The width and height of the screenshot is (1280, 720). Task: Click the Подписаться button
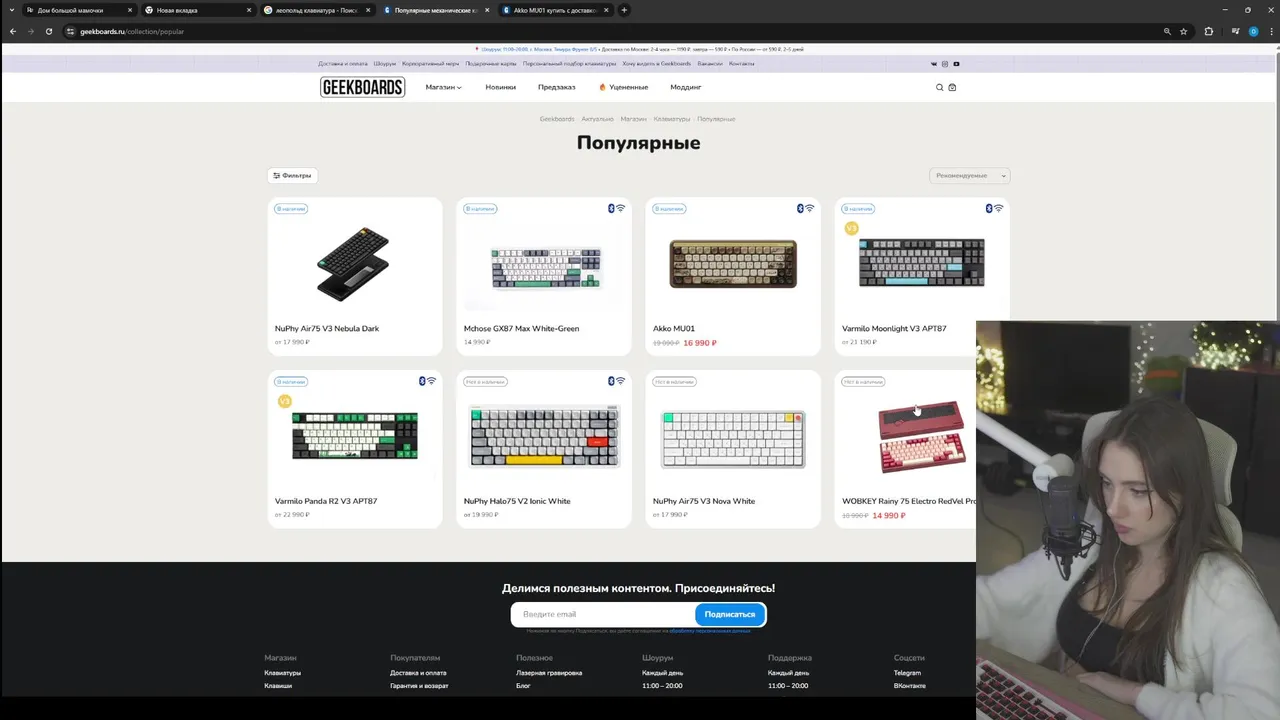(x=730, y=614)
